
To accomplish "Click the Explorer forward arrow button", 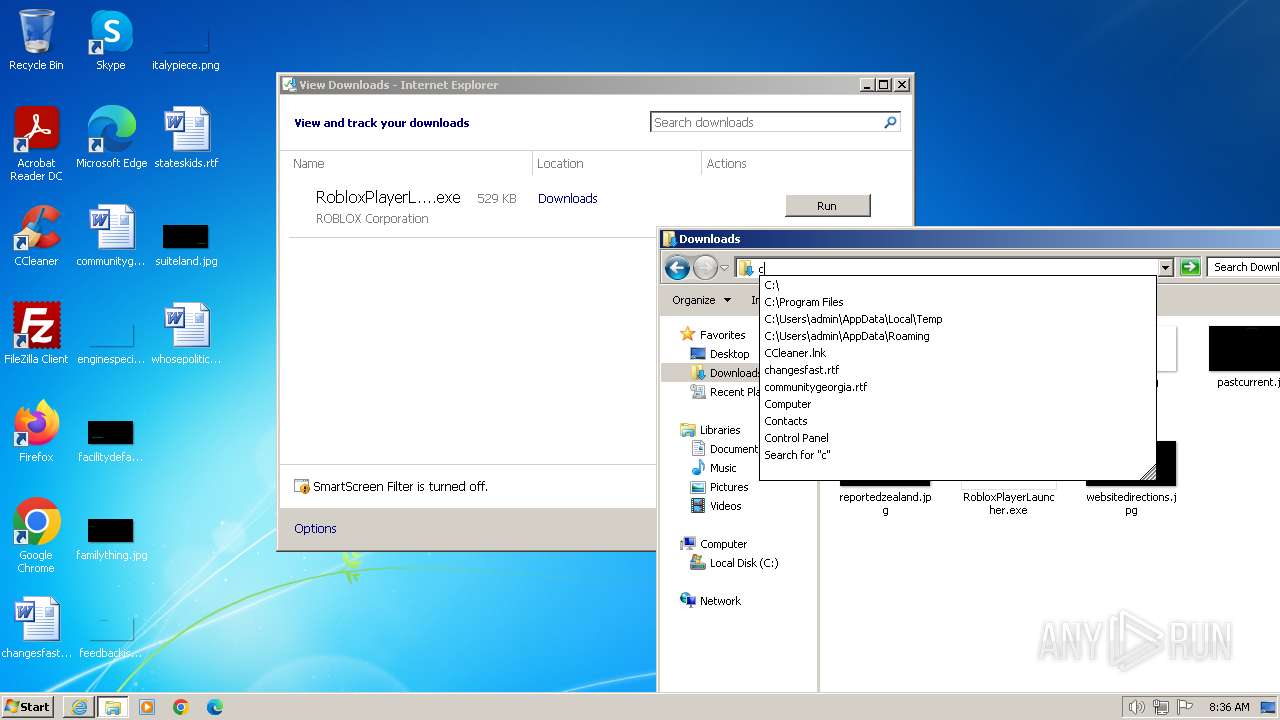I will [705, 267].
